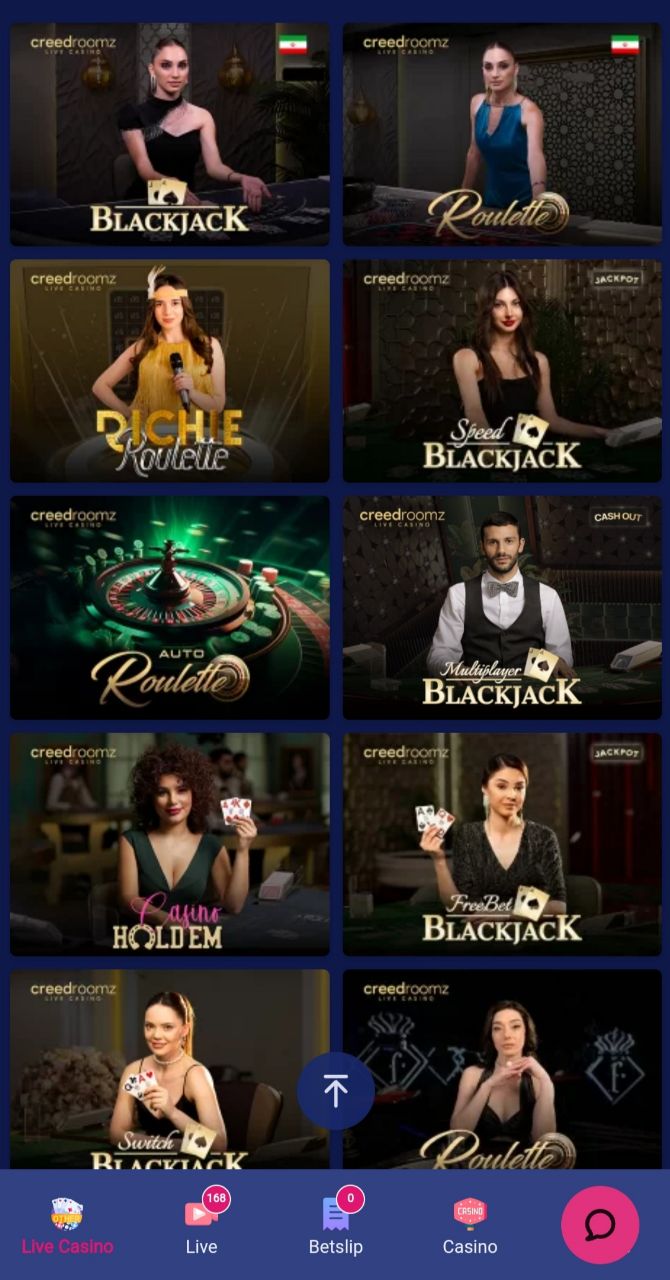Screen dimensions: 670x1280
Task: Select the Live Casino cards icon
Action: [67, 1213]
